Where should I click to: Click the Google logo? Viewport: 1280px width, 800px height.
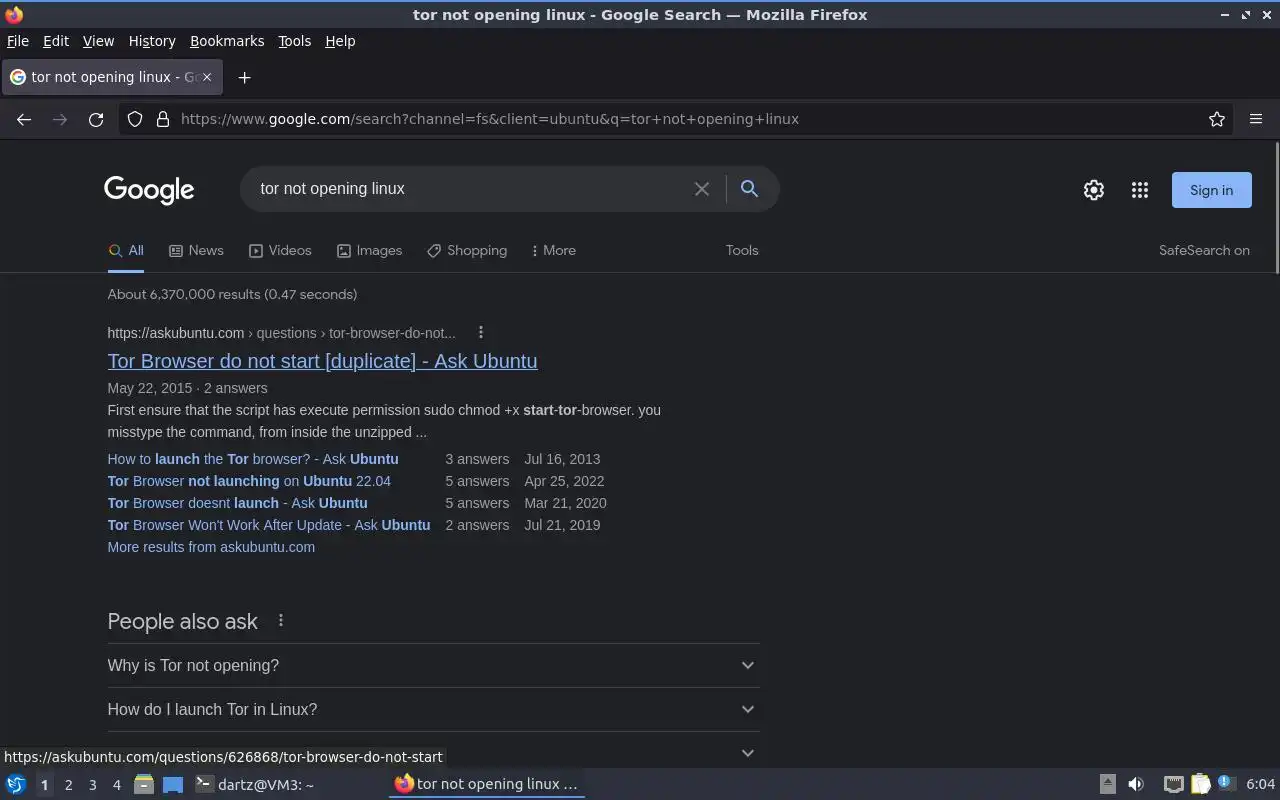point(149,190)
